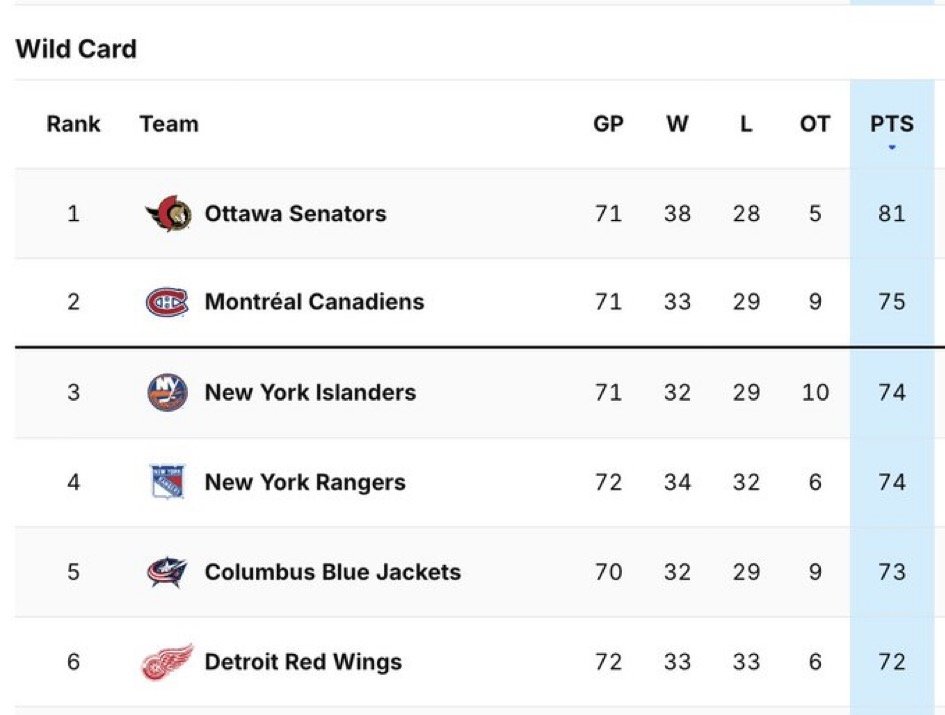
Task: Sort by OT column header
Action: [x=815, y=124]
